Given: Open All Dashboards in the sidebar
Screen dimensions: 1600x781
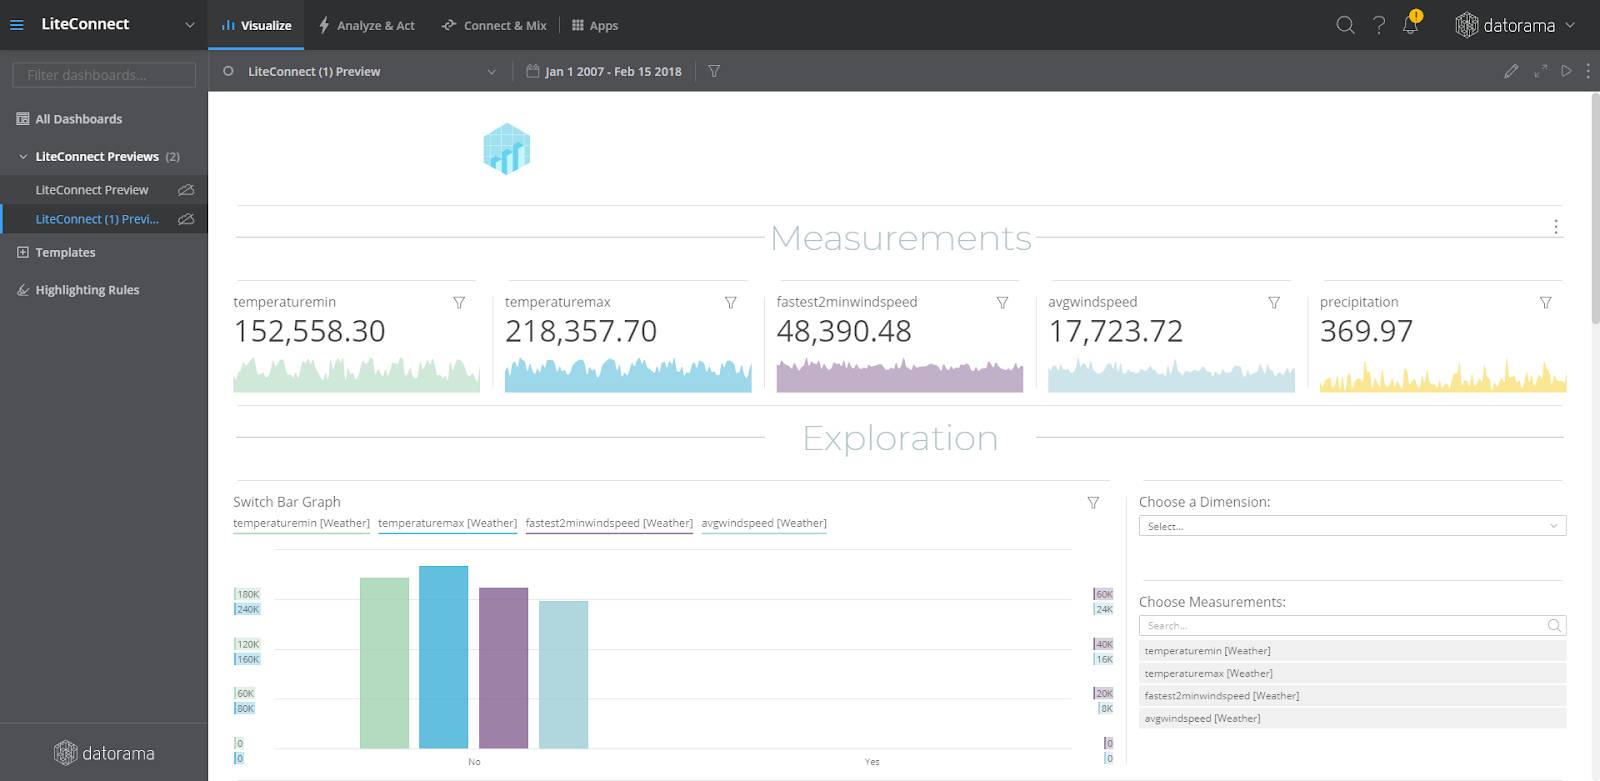Looking at the screenshot, I should (79, 119).
